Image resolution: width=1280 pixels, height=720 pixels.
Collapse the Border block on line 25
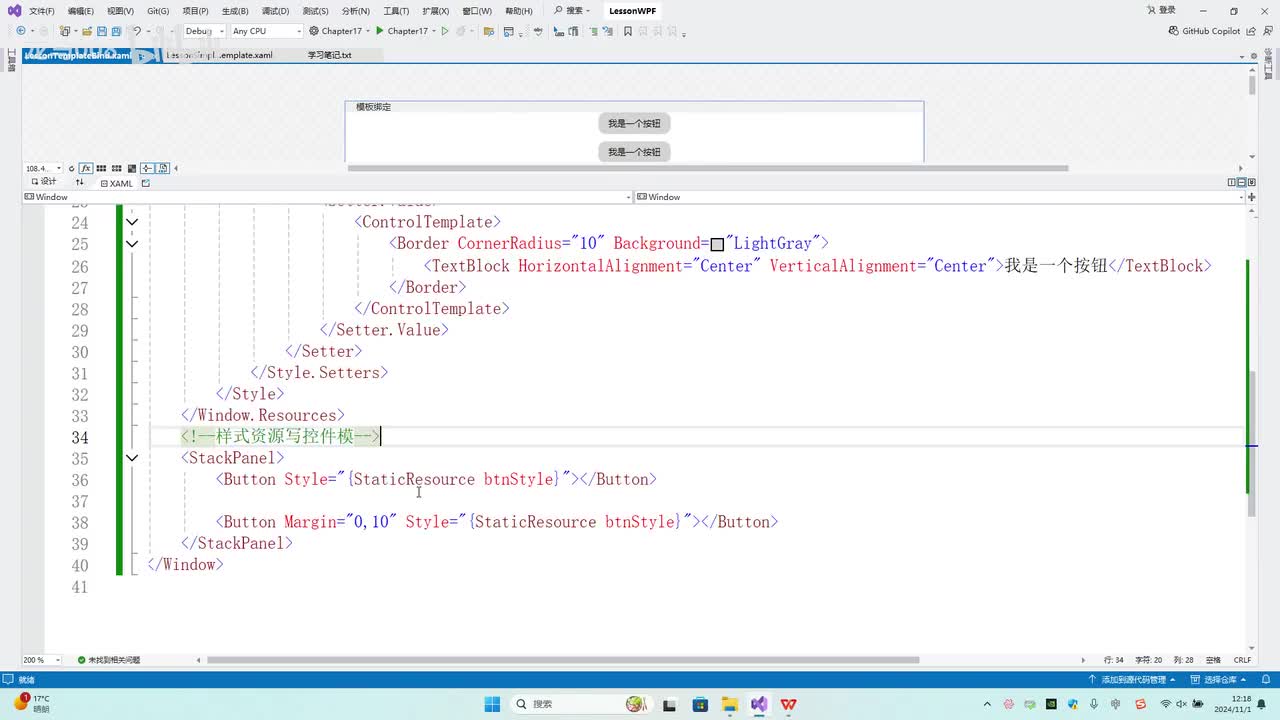pos(131,244)
